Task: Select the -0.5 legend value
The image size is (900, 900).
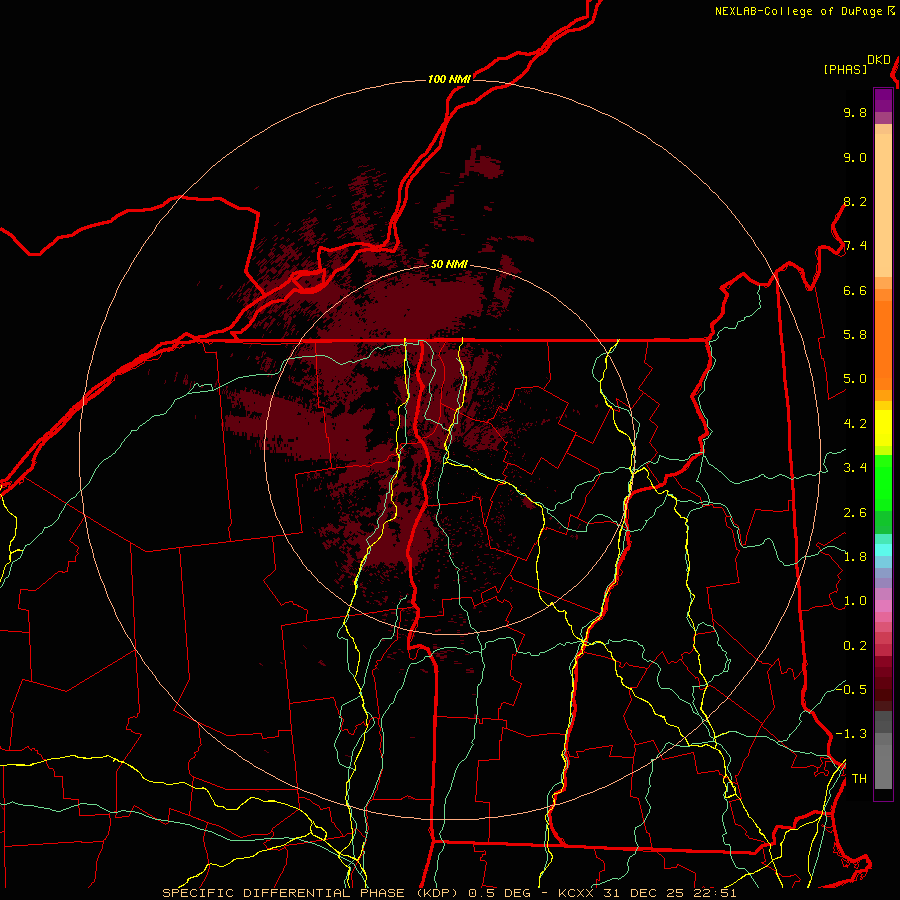Action: 851,690
